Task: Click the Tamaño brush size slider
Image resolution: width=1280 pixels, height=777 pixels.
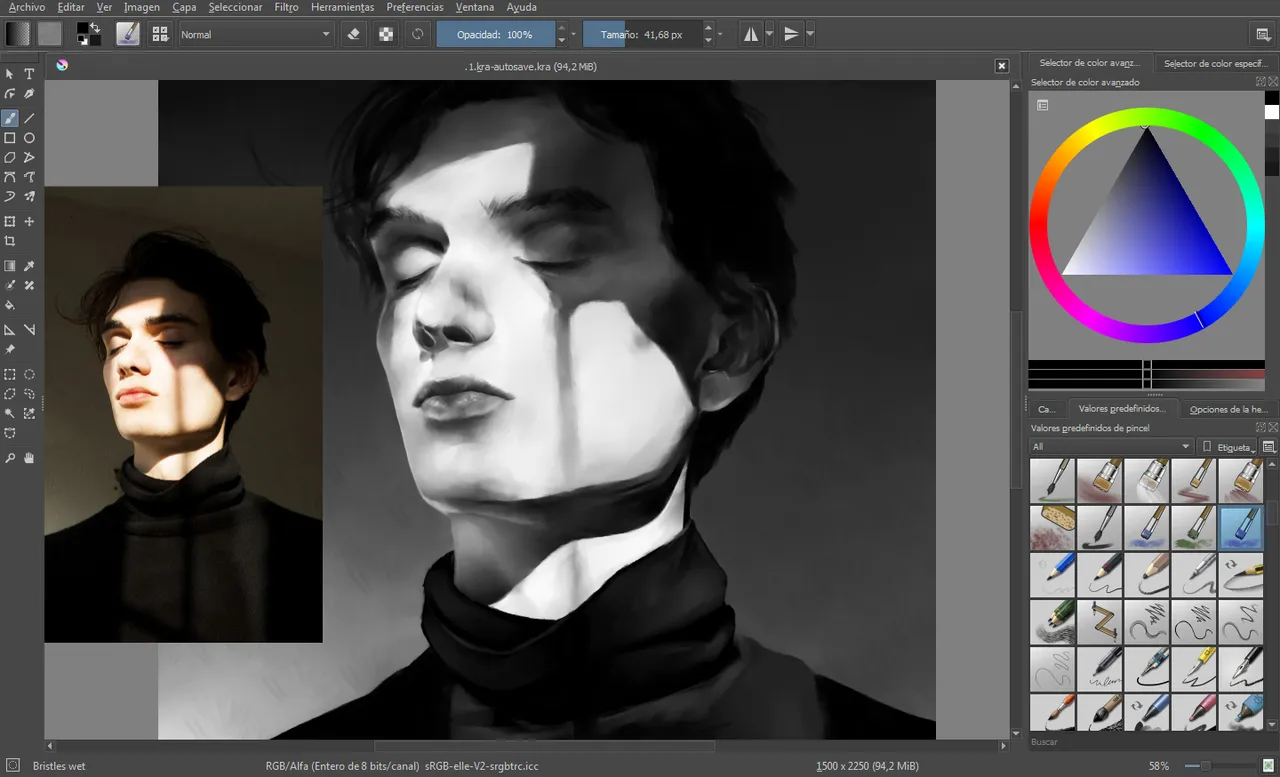Action: tap(642, 34)
